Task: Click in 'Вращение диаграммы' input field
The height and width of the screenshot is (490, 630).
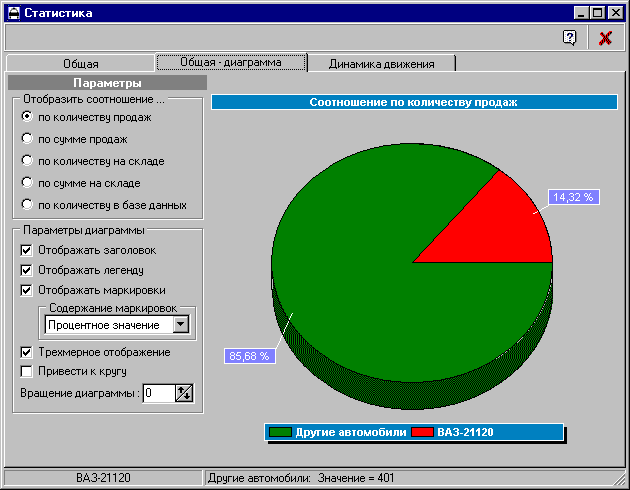Action: pos(157,393)
